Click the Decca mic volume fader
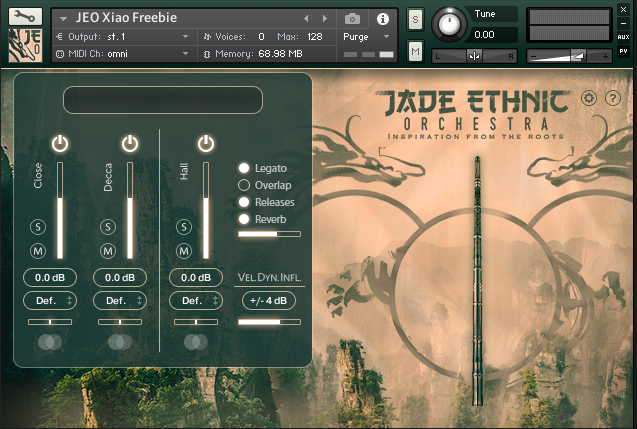Viewport: 637px width, 429px height. click(x=130, y=210)
